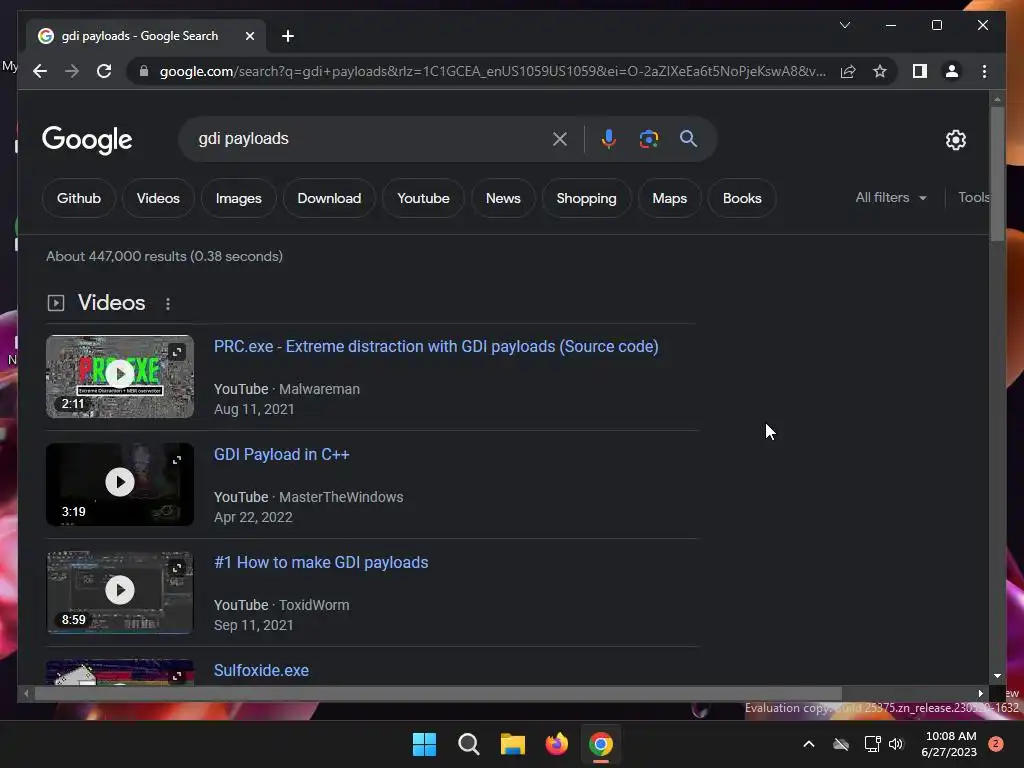
Task: Open the clock and date flyout
Action: (x=950, y=744)
